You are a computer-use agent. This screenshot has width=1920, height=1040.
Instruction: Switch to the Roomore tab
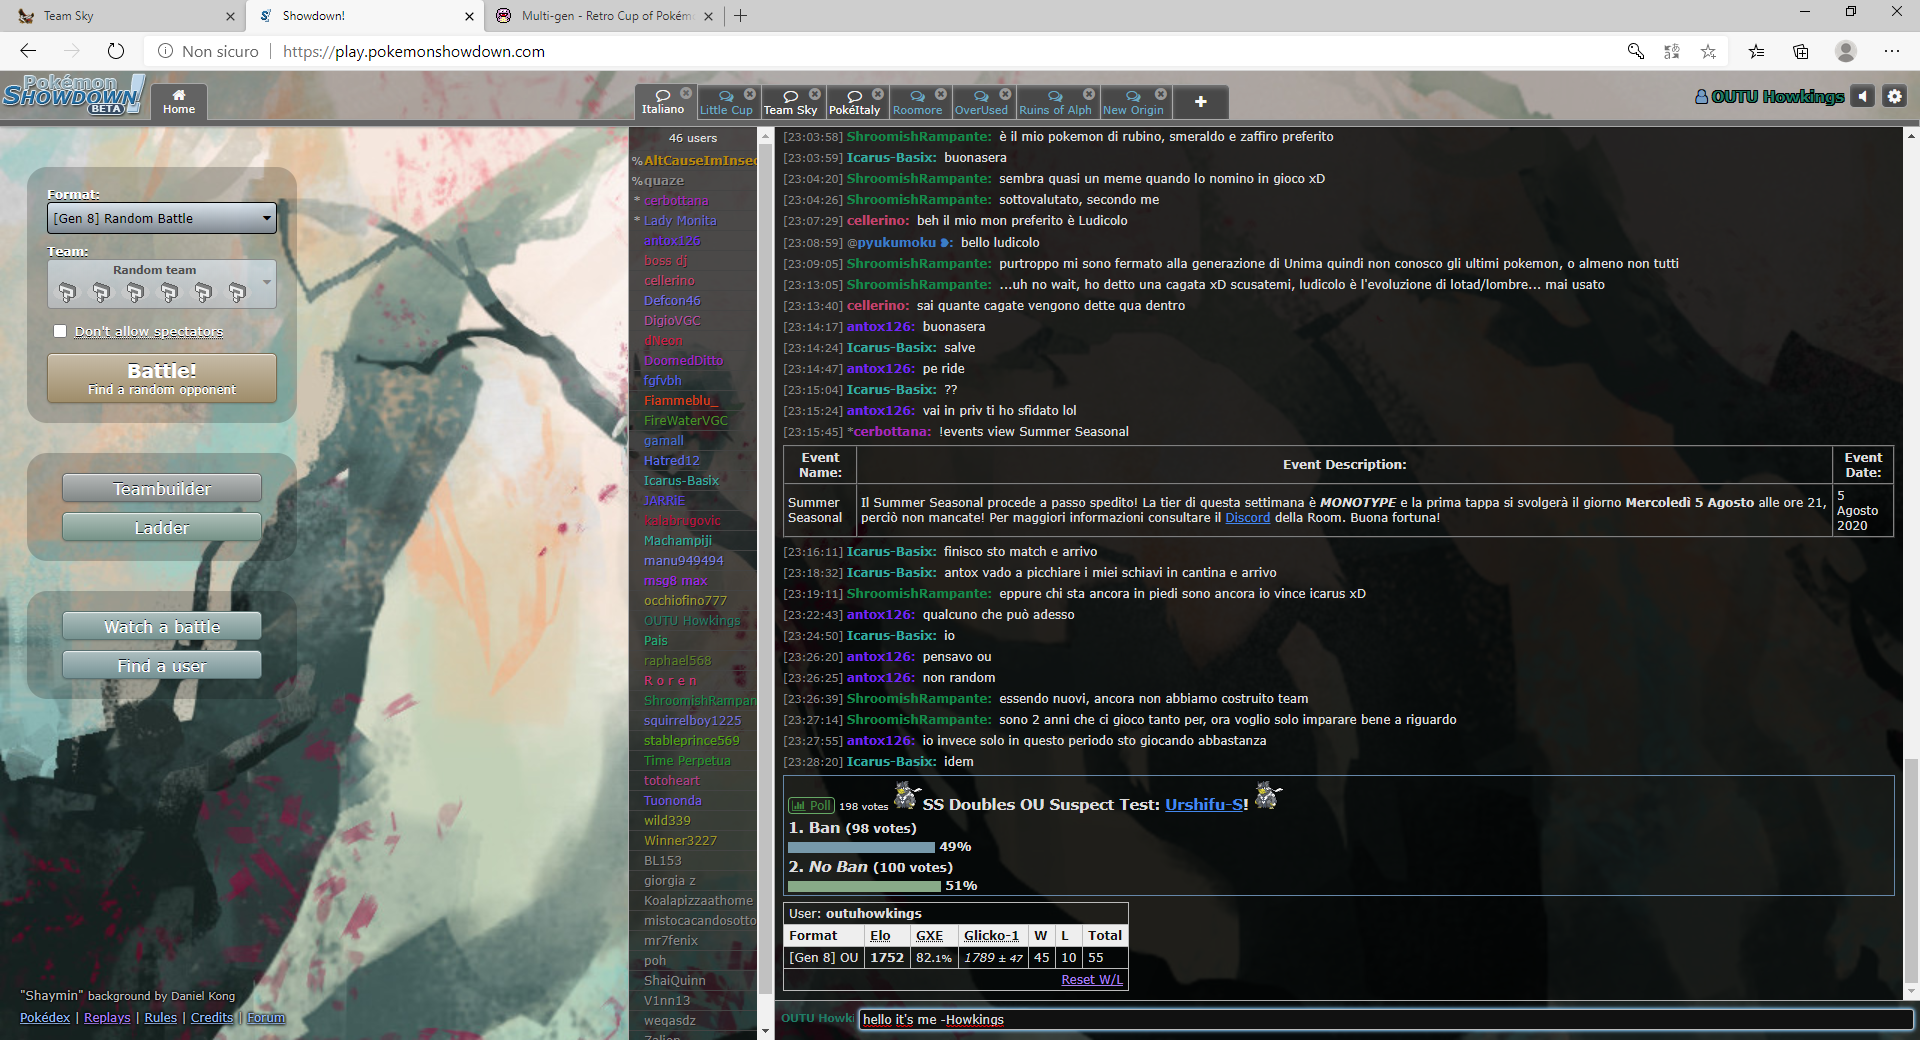[x=917, y=104]
